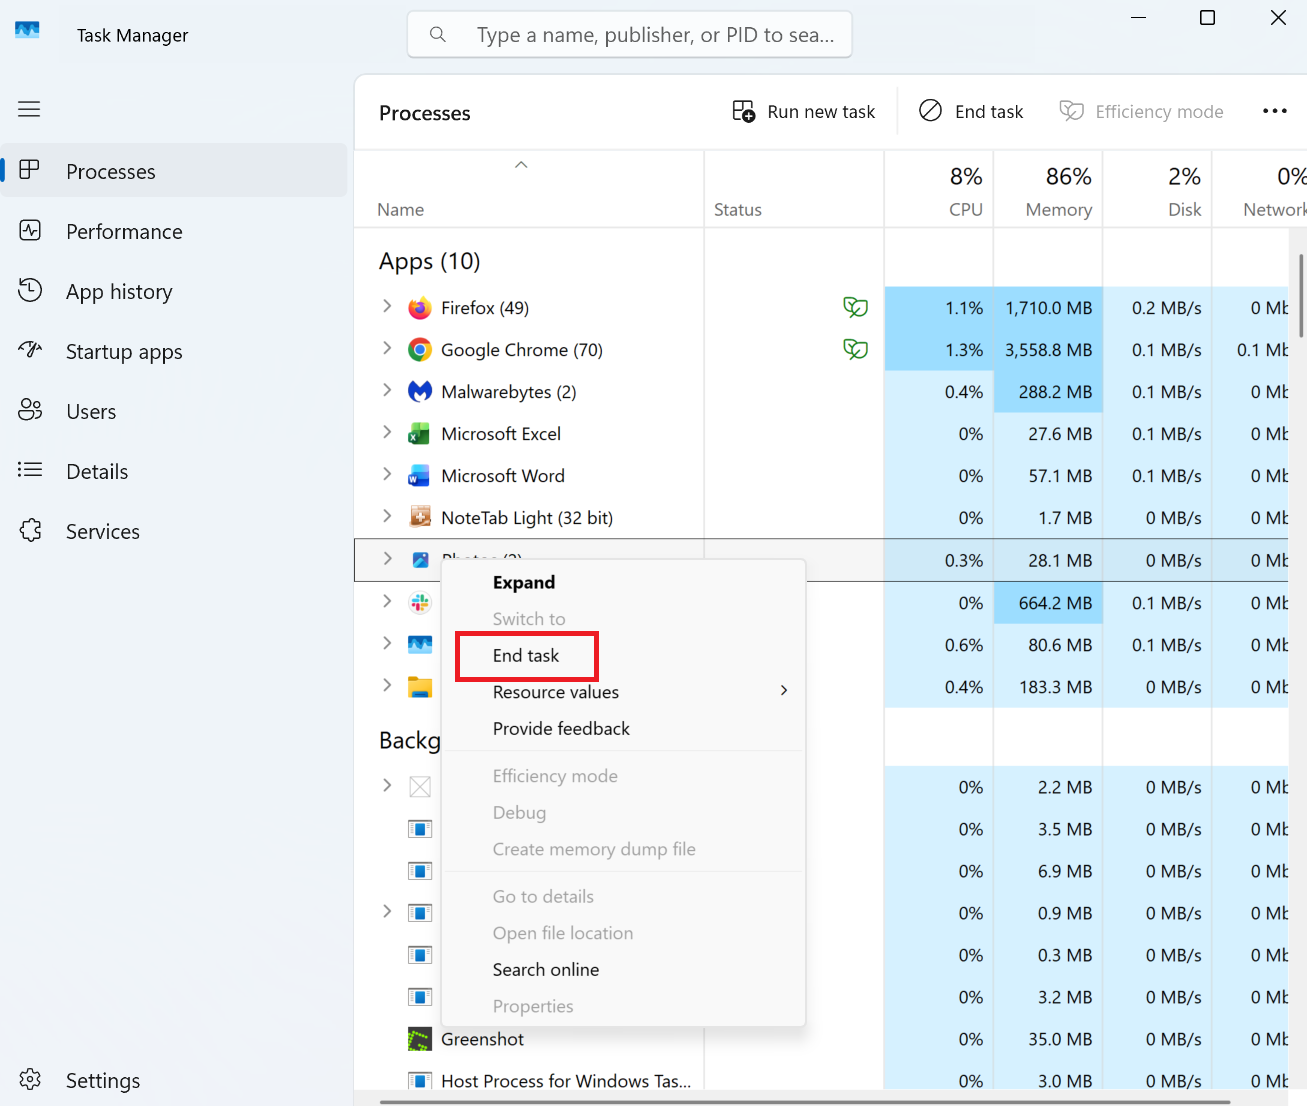Click the Users people icon

30,410
